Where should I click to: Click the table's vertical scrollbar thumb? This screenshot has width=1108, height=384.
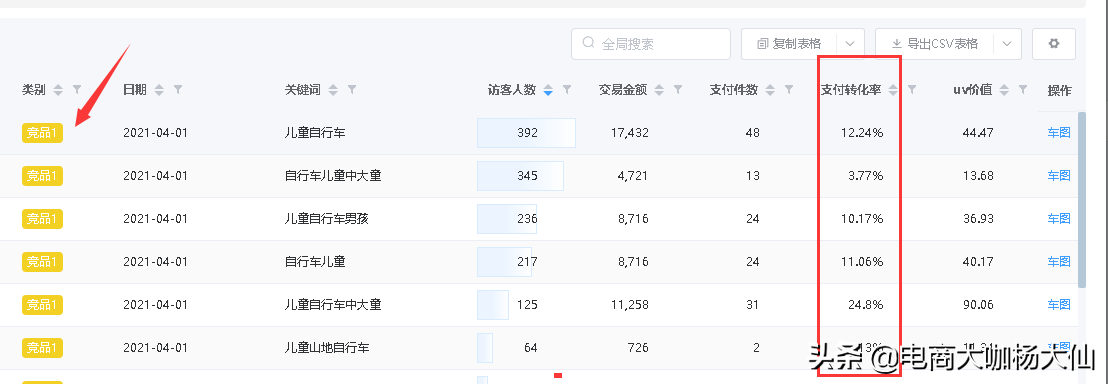click(x=1082, y=199)
